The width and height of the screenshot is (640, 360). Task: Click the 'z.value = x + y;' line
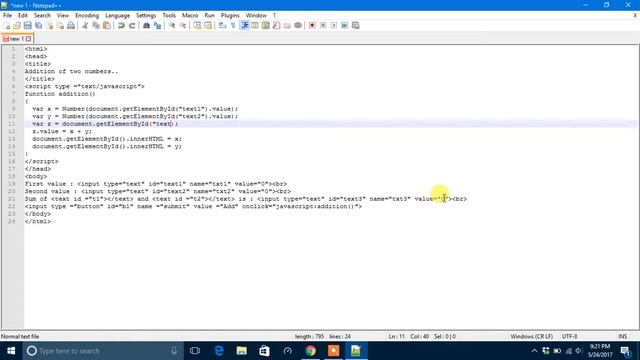(62, 131)
